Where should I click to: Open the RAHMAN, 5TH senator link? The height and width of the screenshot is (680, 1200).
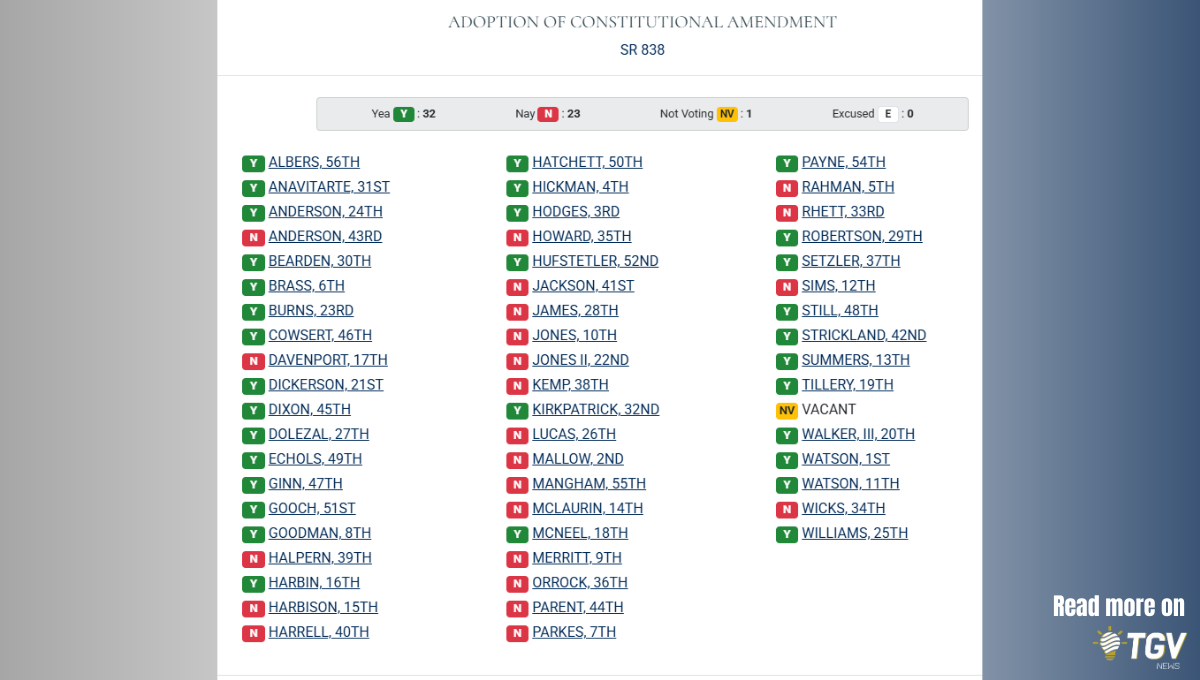click(847, 187)
